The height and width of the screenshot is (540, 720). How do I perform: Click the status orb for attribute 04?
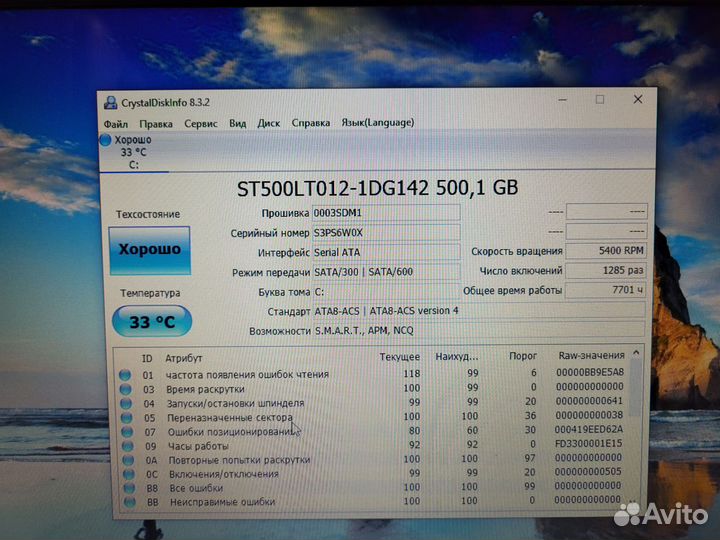[x=126, y=404]
